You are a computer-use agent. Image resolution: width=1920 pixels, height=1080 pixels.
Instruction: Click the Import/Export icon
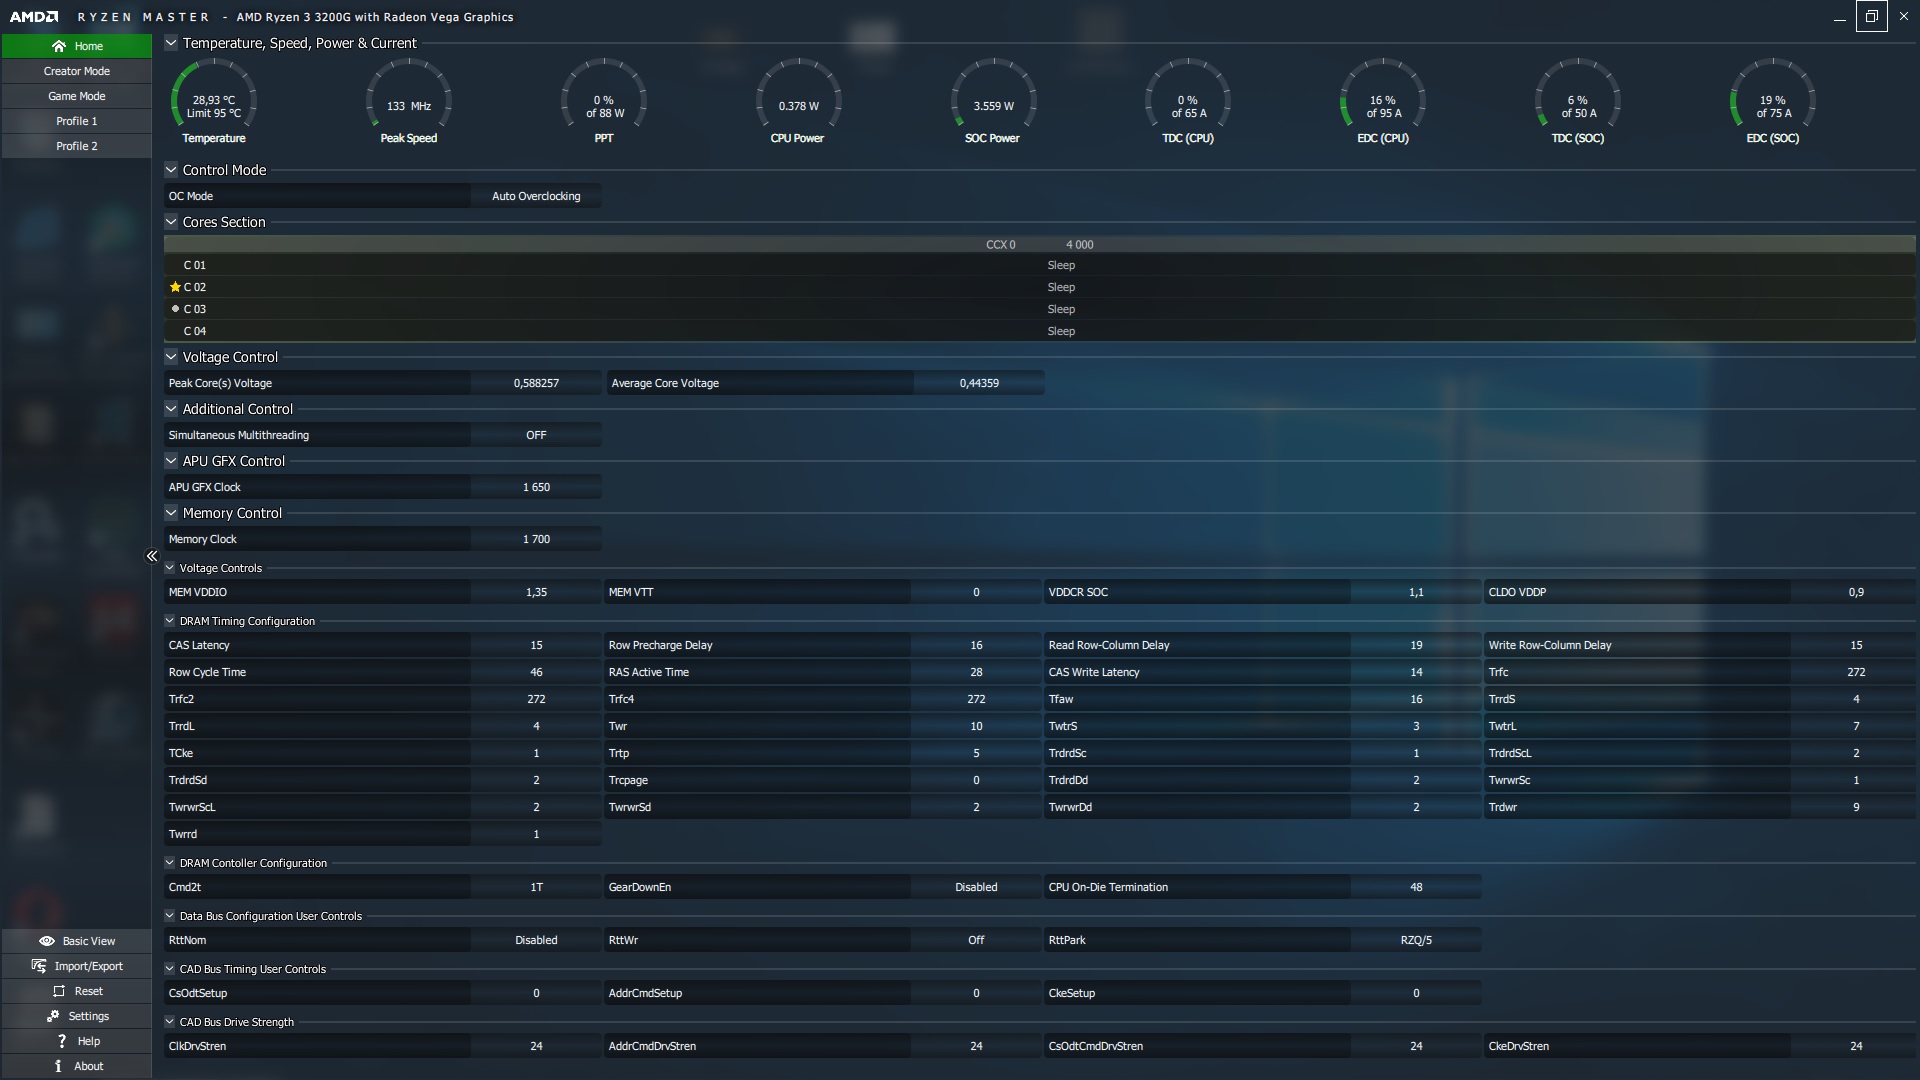(x=39, y=966)
